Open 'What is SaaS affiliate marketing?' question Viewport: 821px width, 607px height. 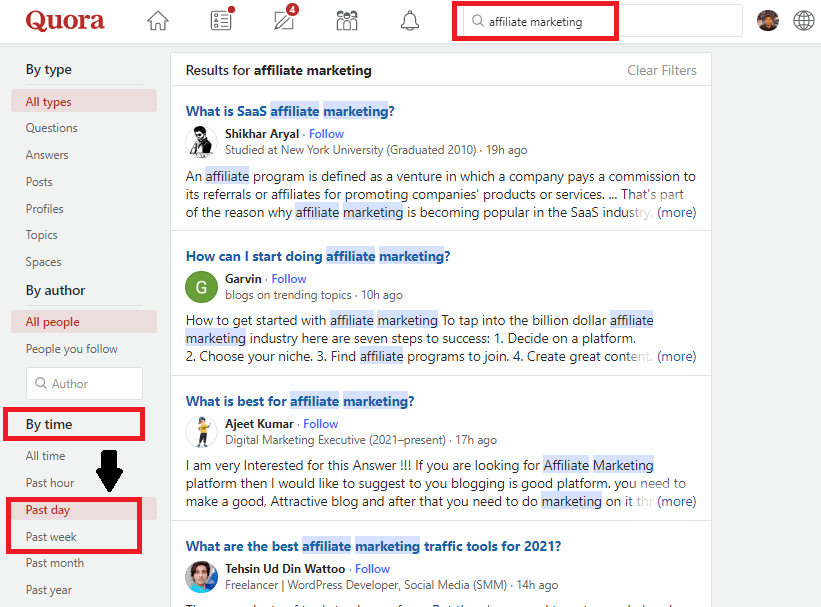coord(290,111)
